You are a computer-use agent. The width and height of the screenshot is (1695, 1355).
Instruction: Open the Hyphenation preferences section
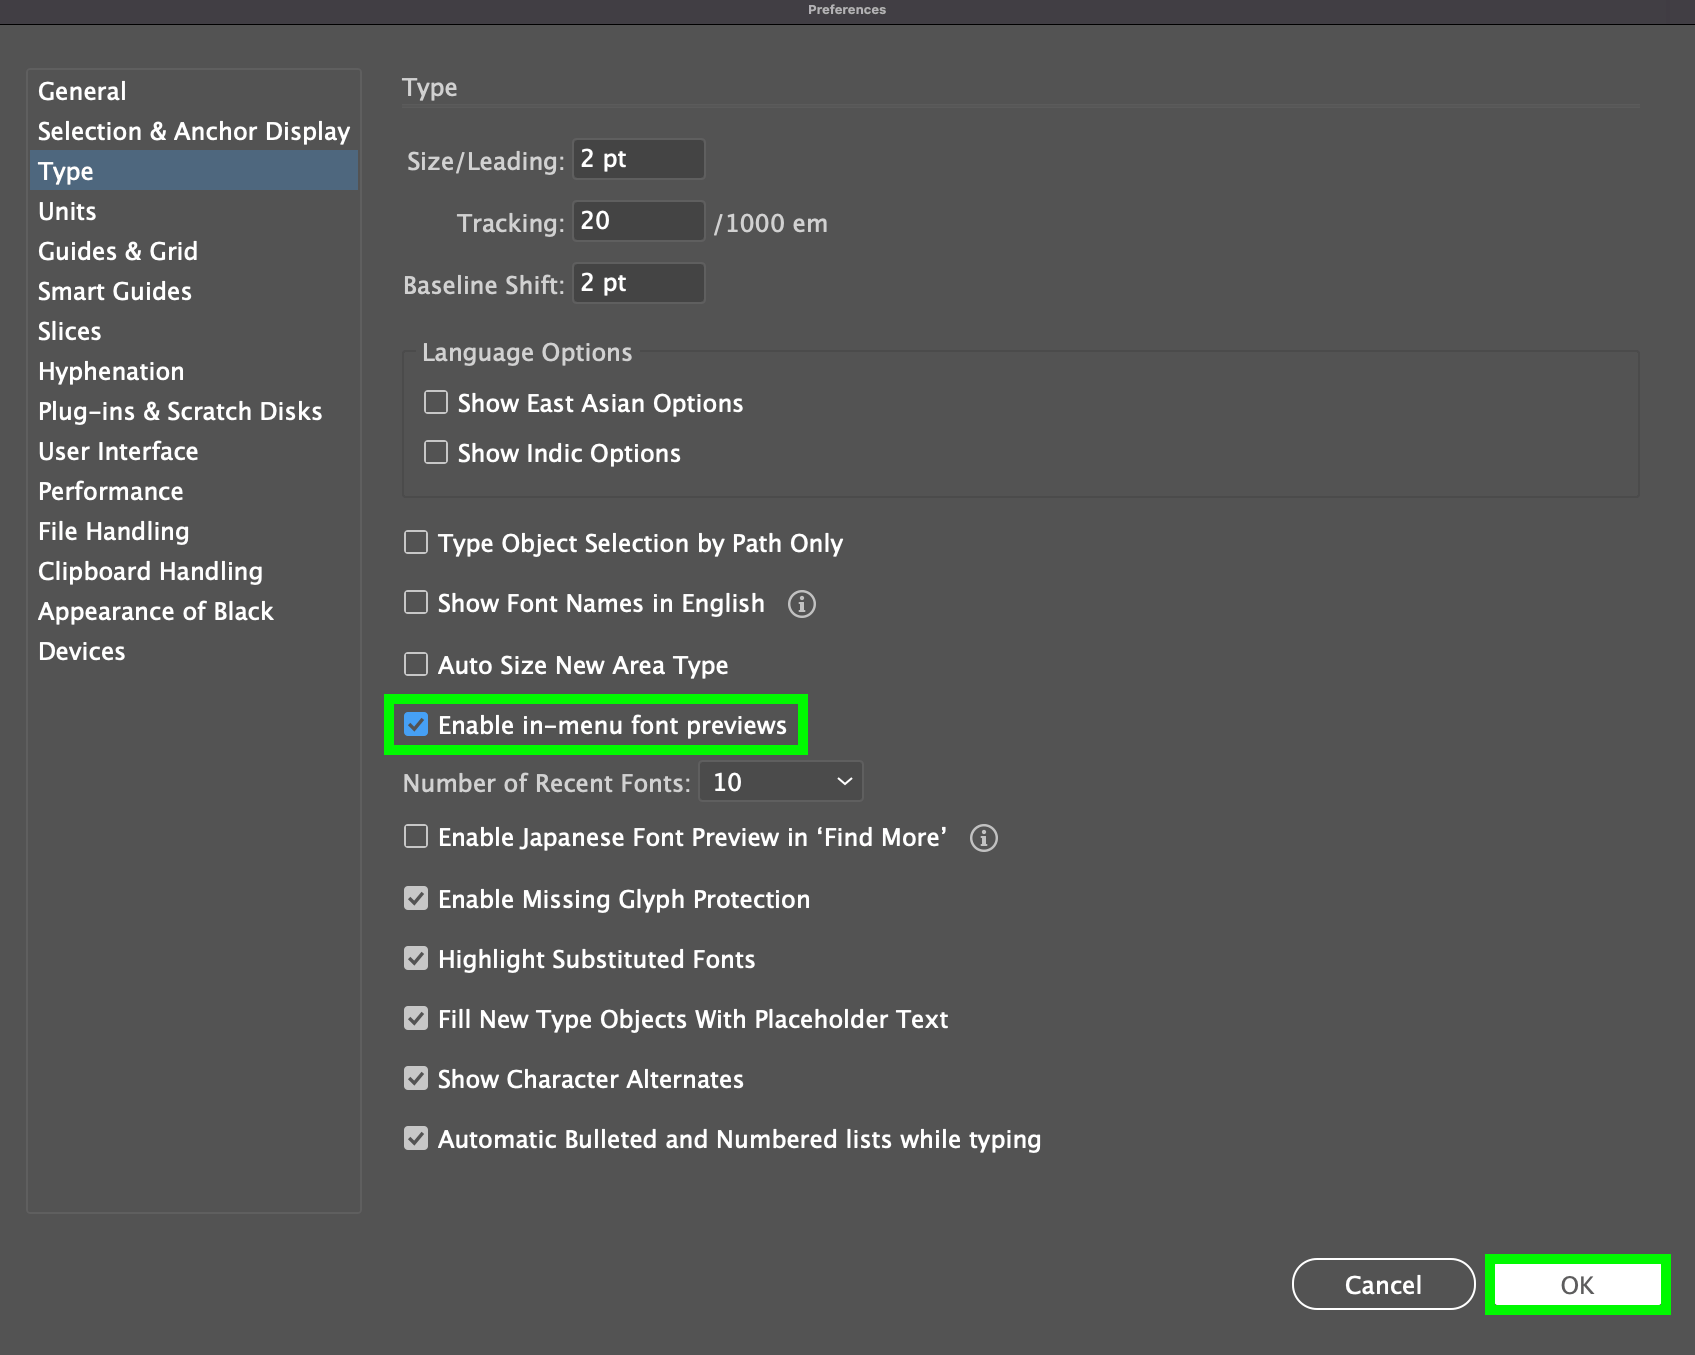tap(110, 371)
